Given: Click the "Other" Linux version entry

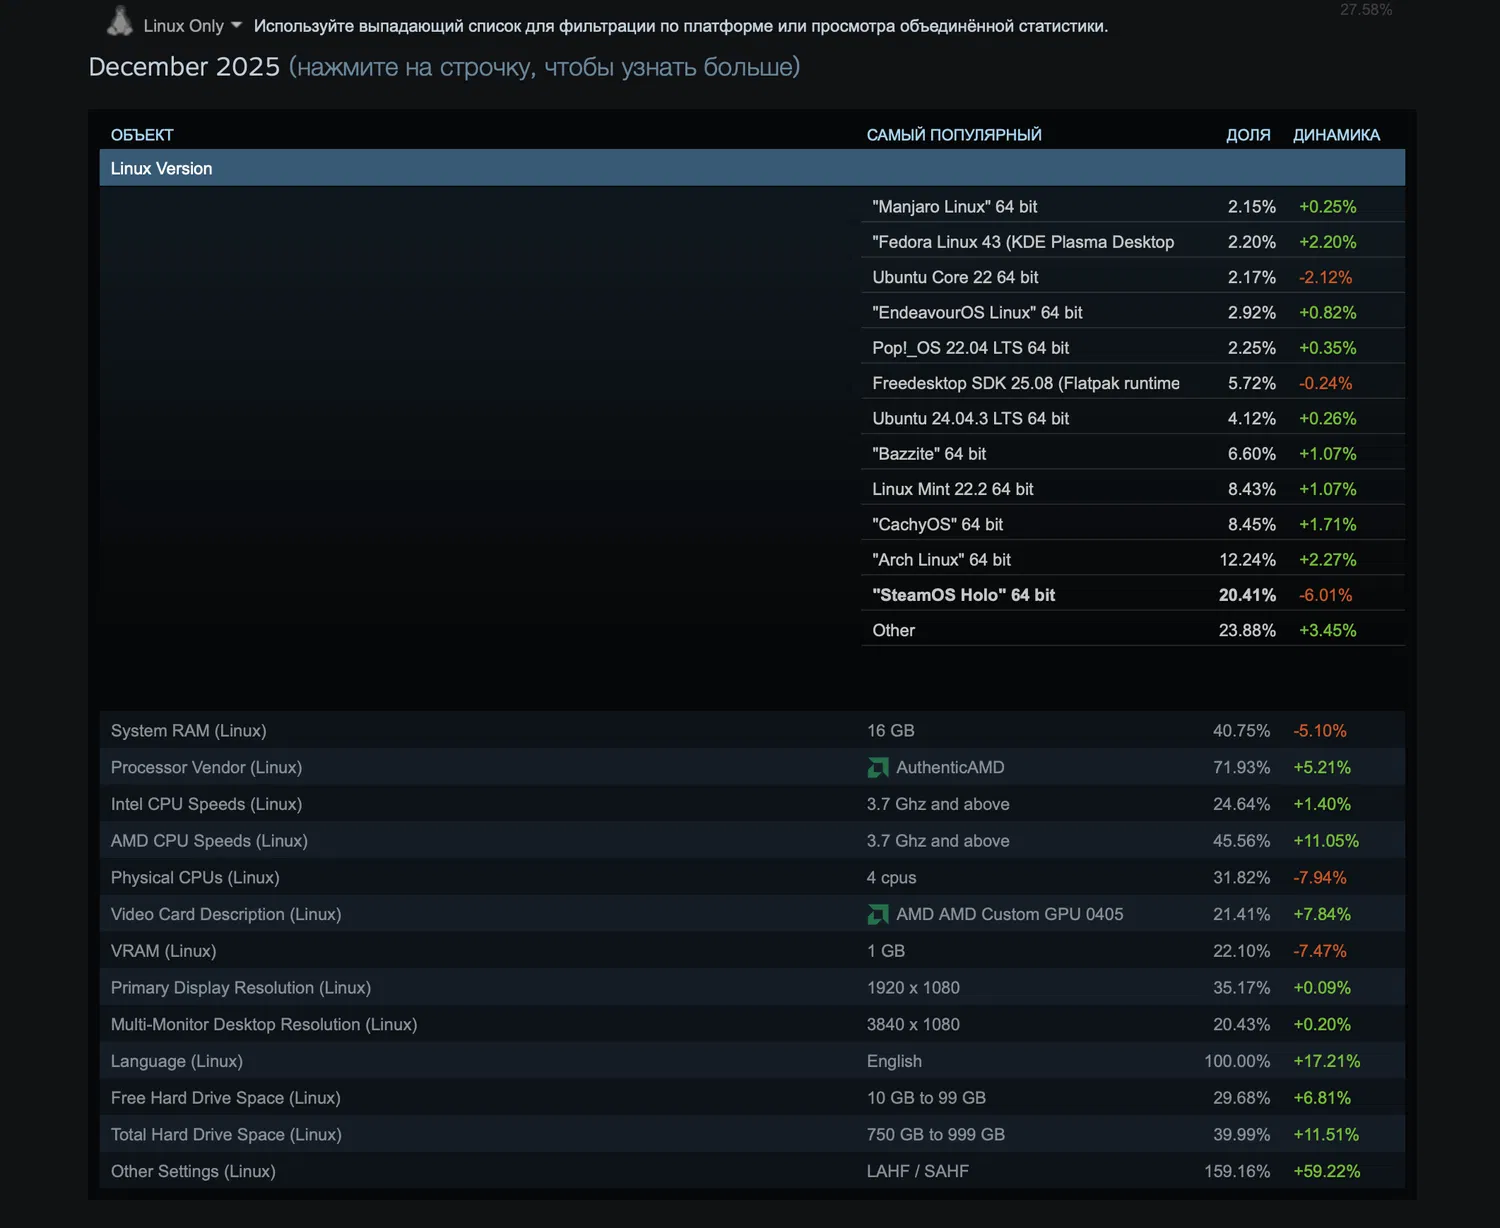Looking at the screenshot, I should pos(893,631).
